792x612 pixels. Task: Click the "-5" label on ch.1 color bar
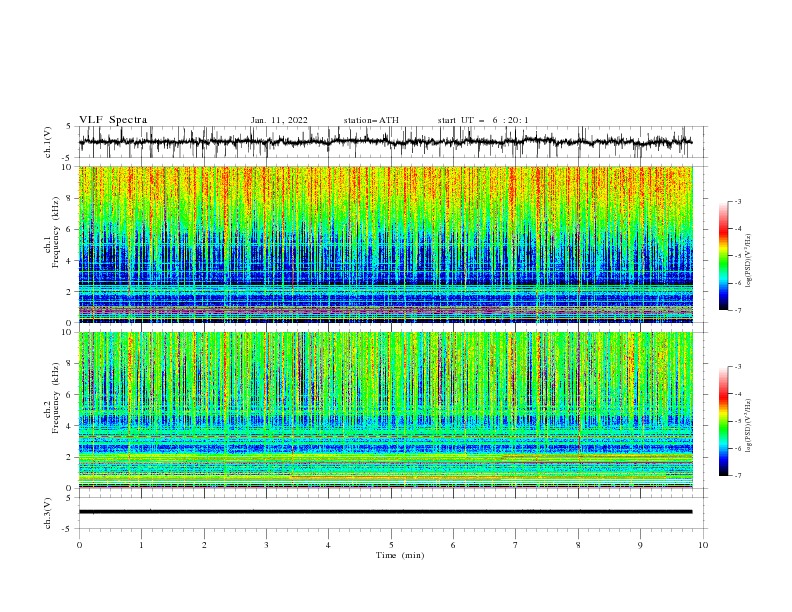(738, 256)
